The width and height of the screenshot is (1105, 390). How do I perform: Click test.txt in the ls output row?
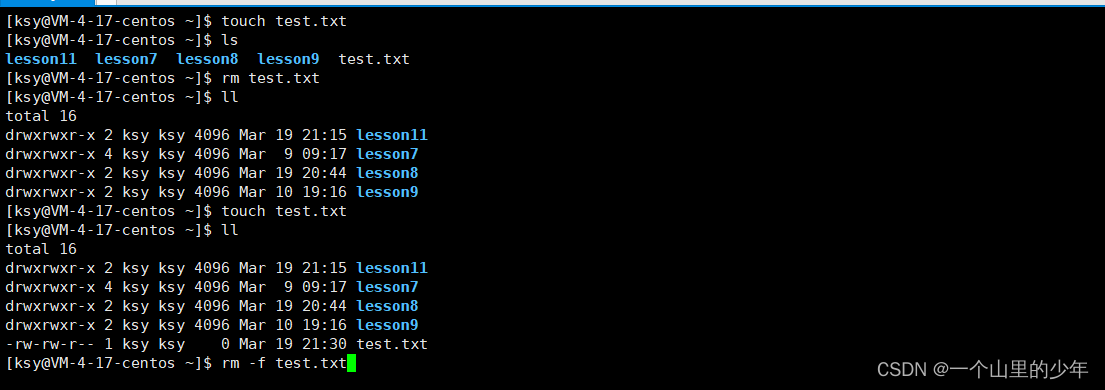tap(374, 59)
